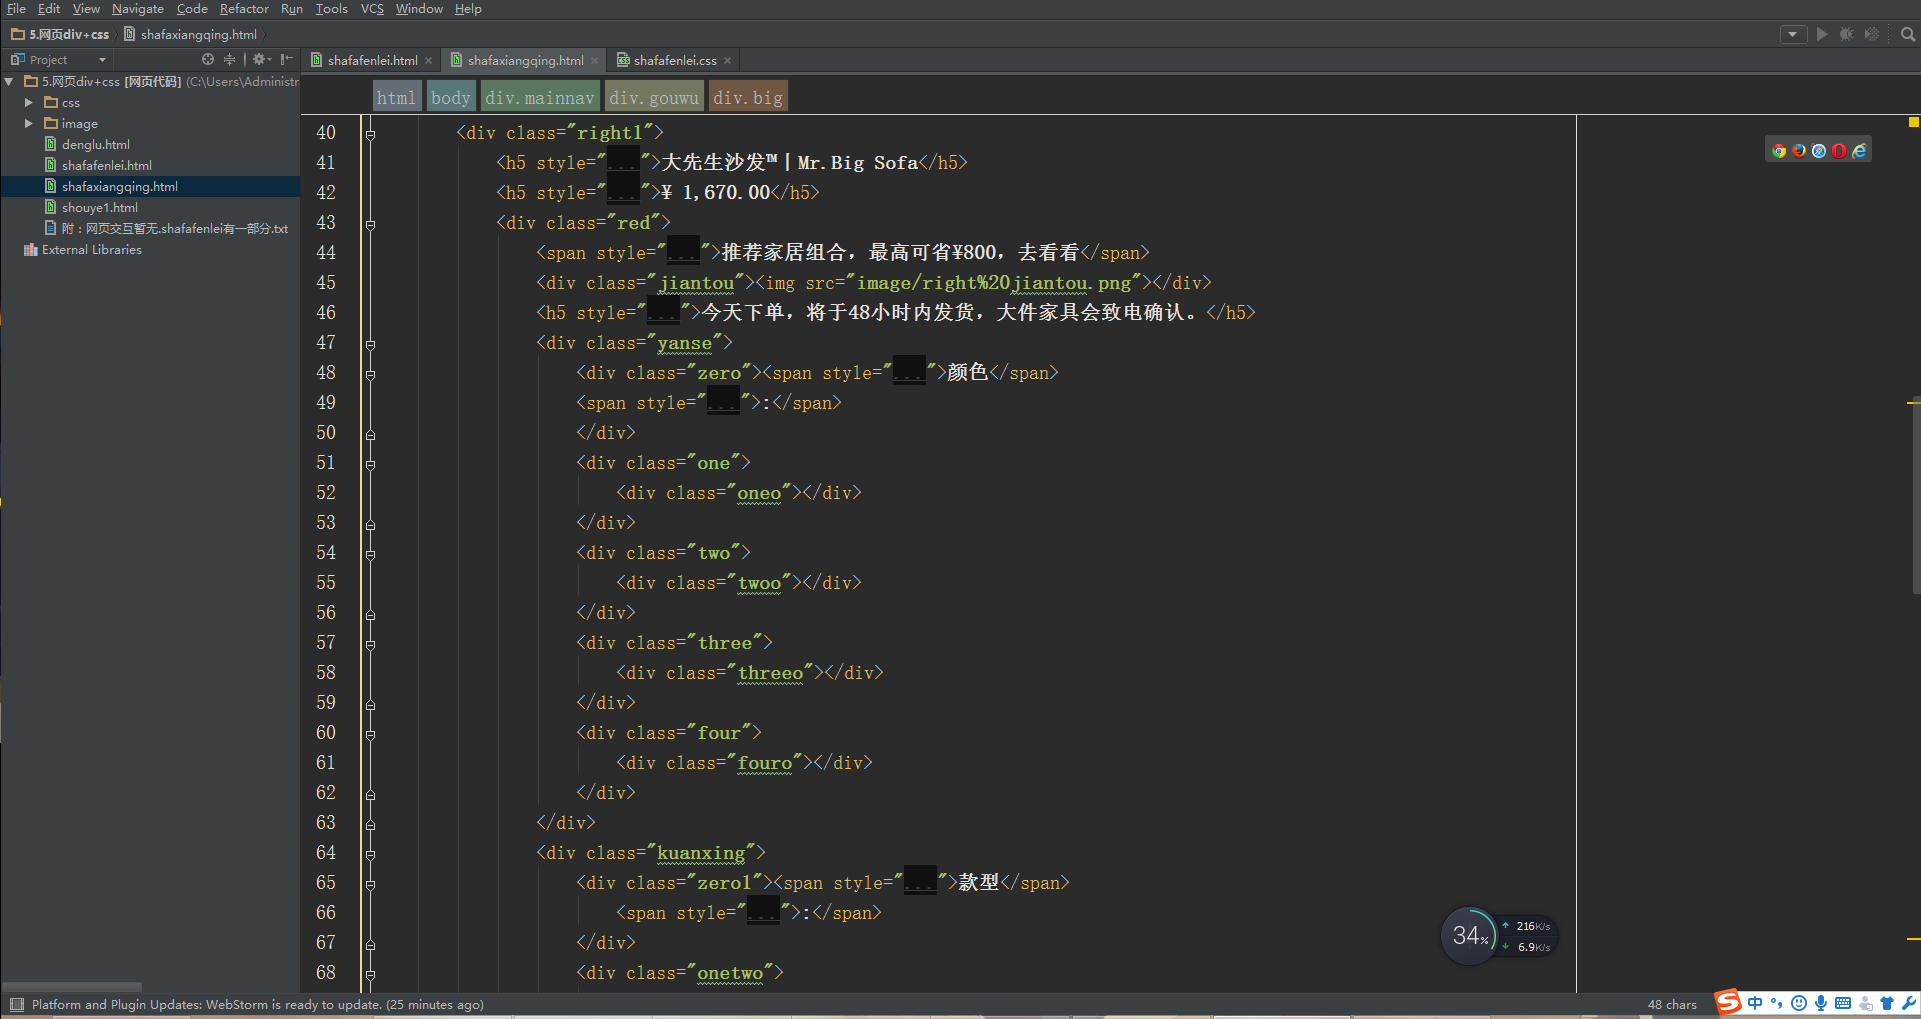Toggle fold marker on line 64
1921x1019 pixels.
click(x=370, y=854)
